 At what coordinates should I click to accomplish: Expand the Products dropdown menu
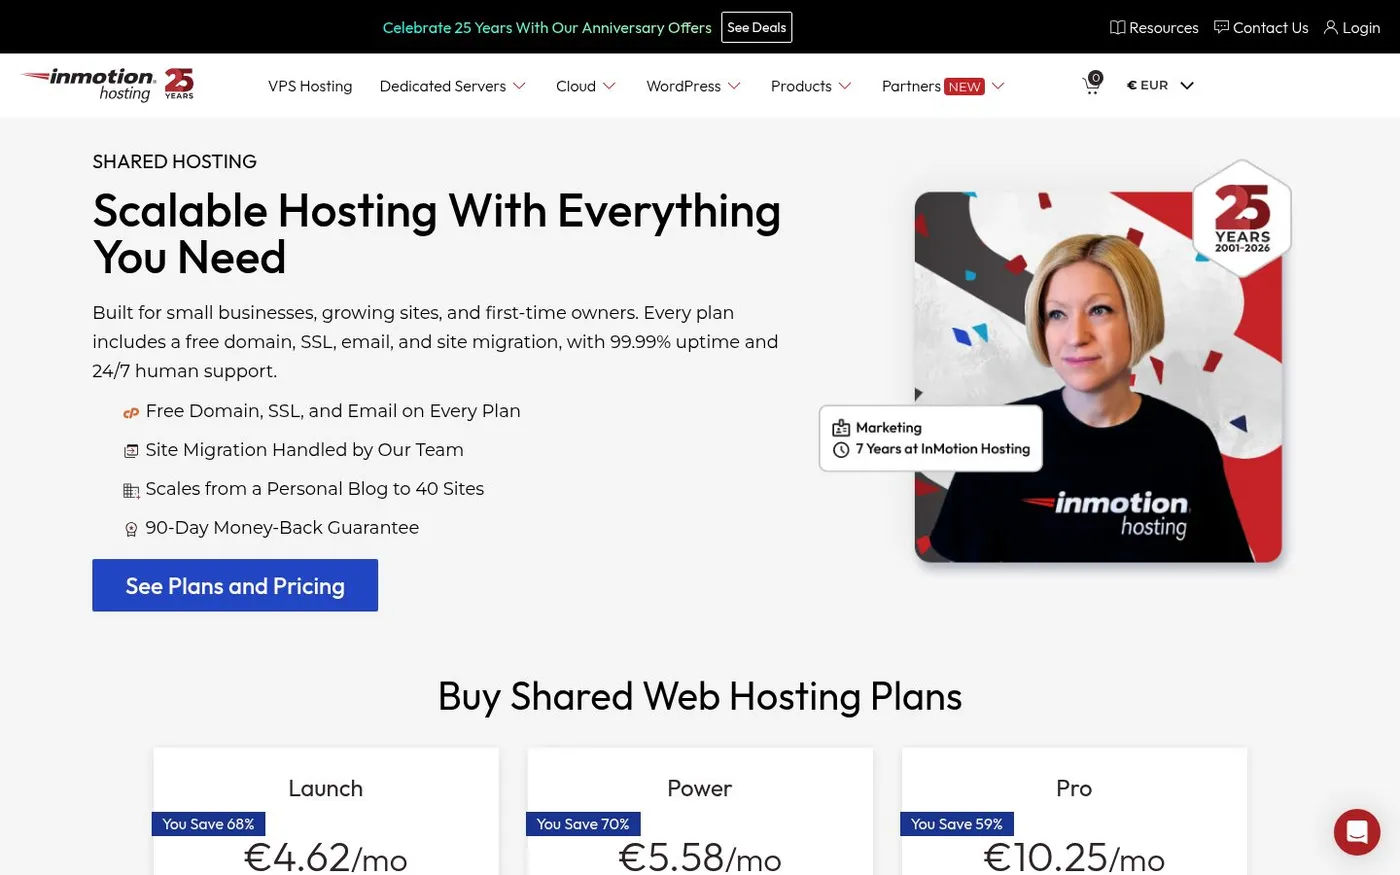[x=811, y=86]
